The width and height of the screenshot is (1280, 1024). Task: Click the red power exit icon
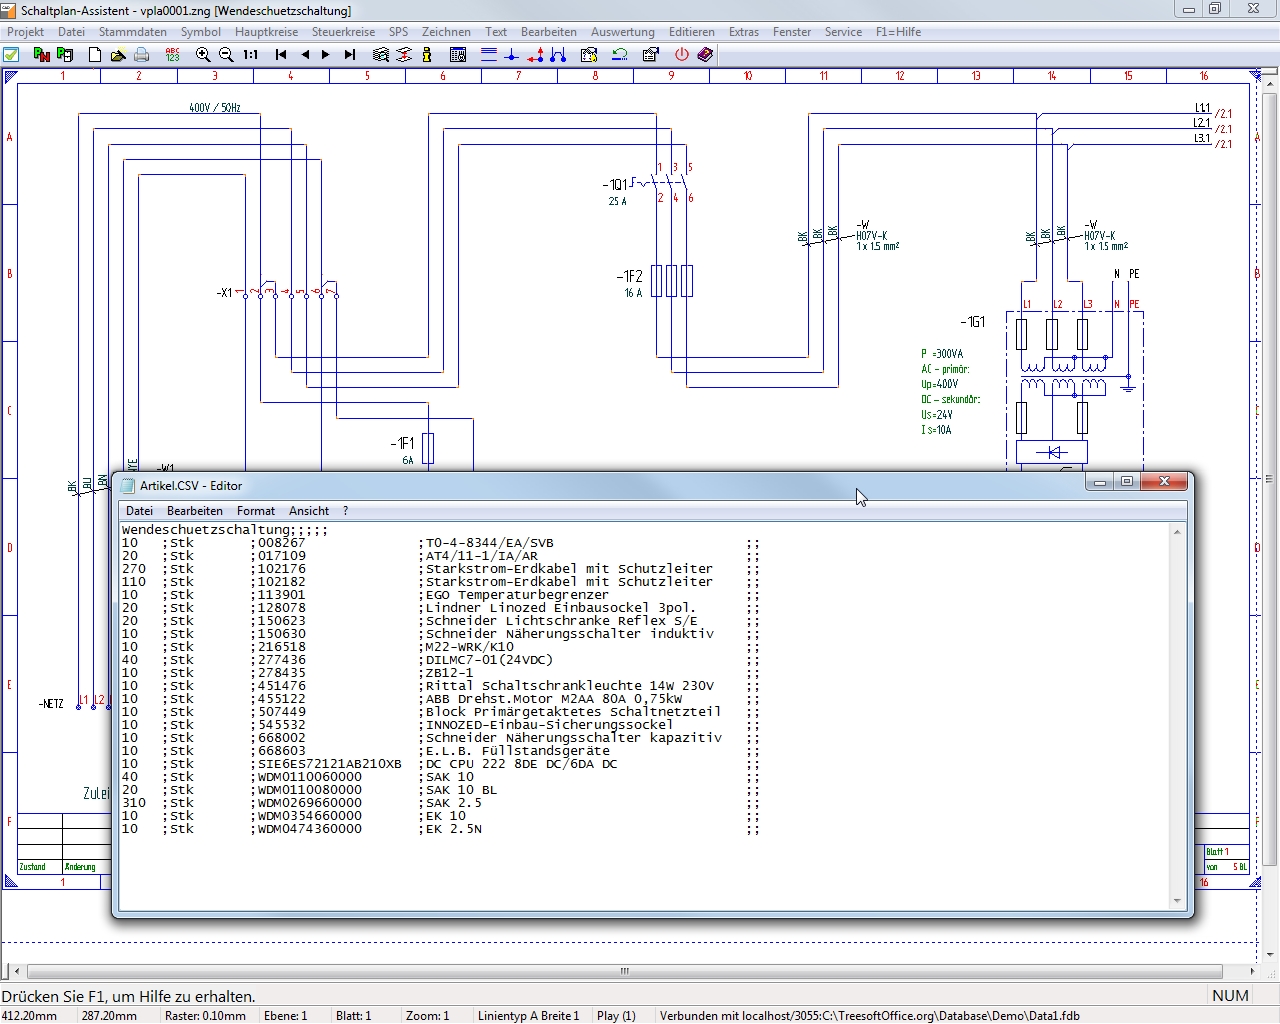tap(682, 55)
